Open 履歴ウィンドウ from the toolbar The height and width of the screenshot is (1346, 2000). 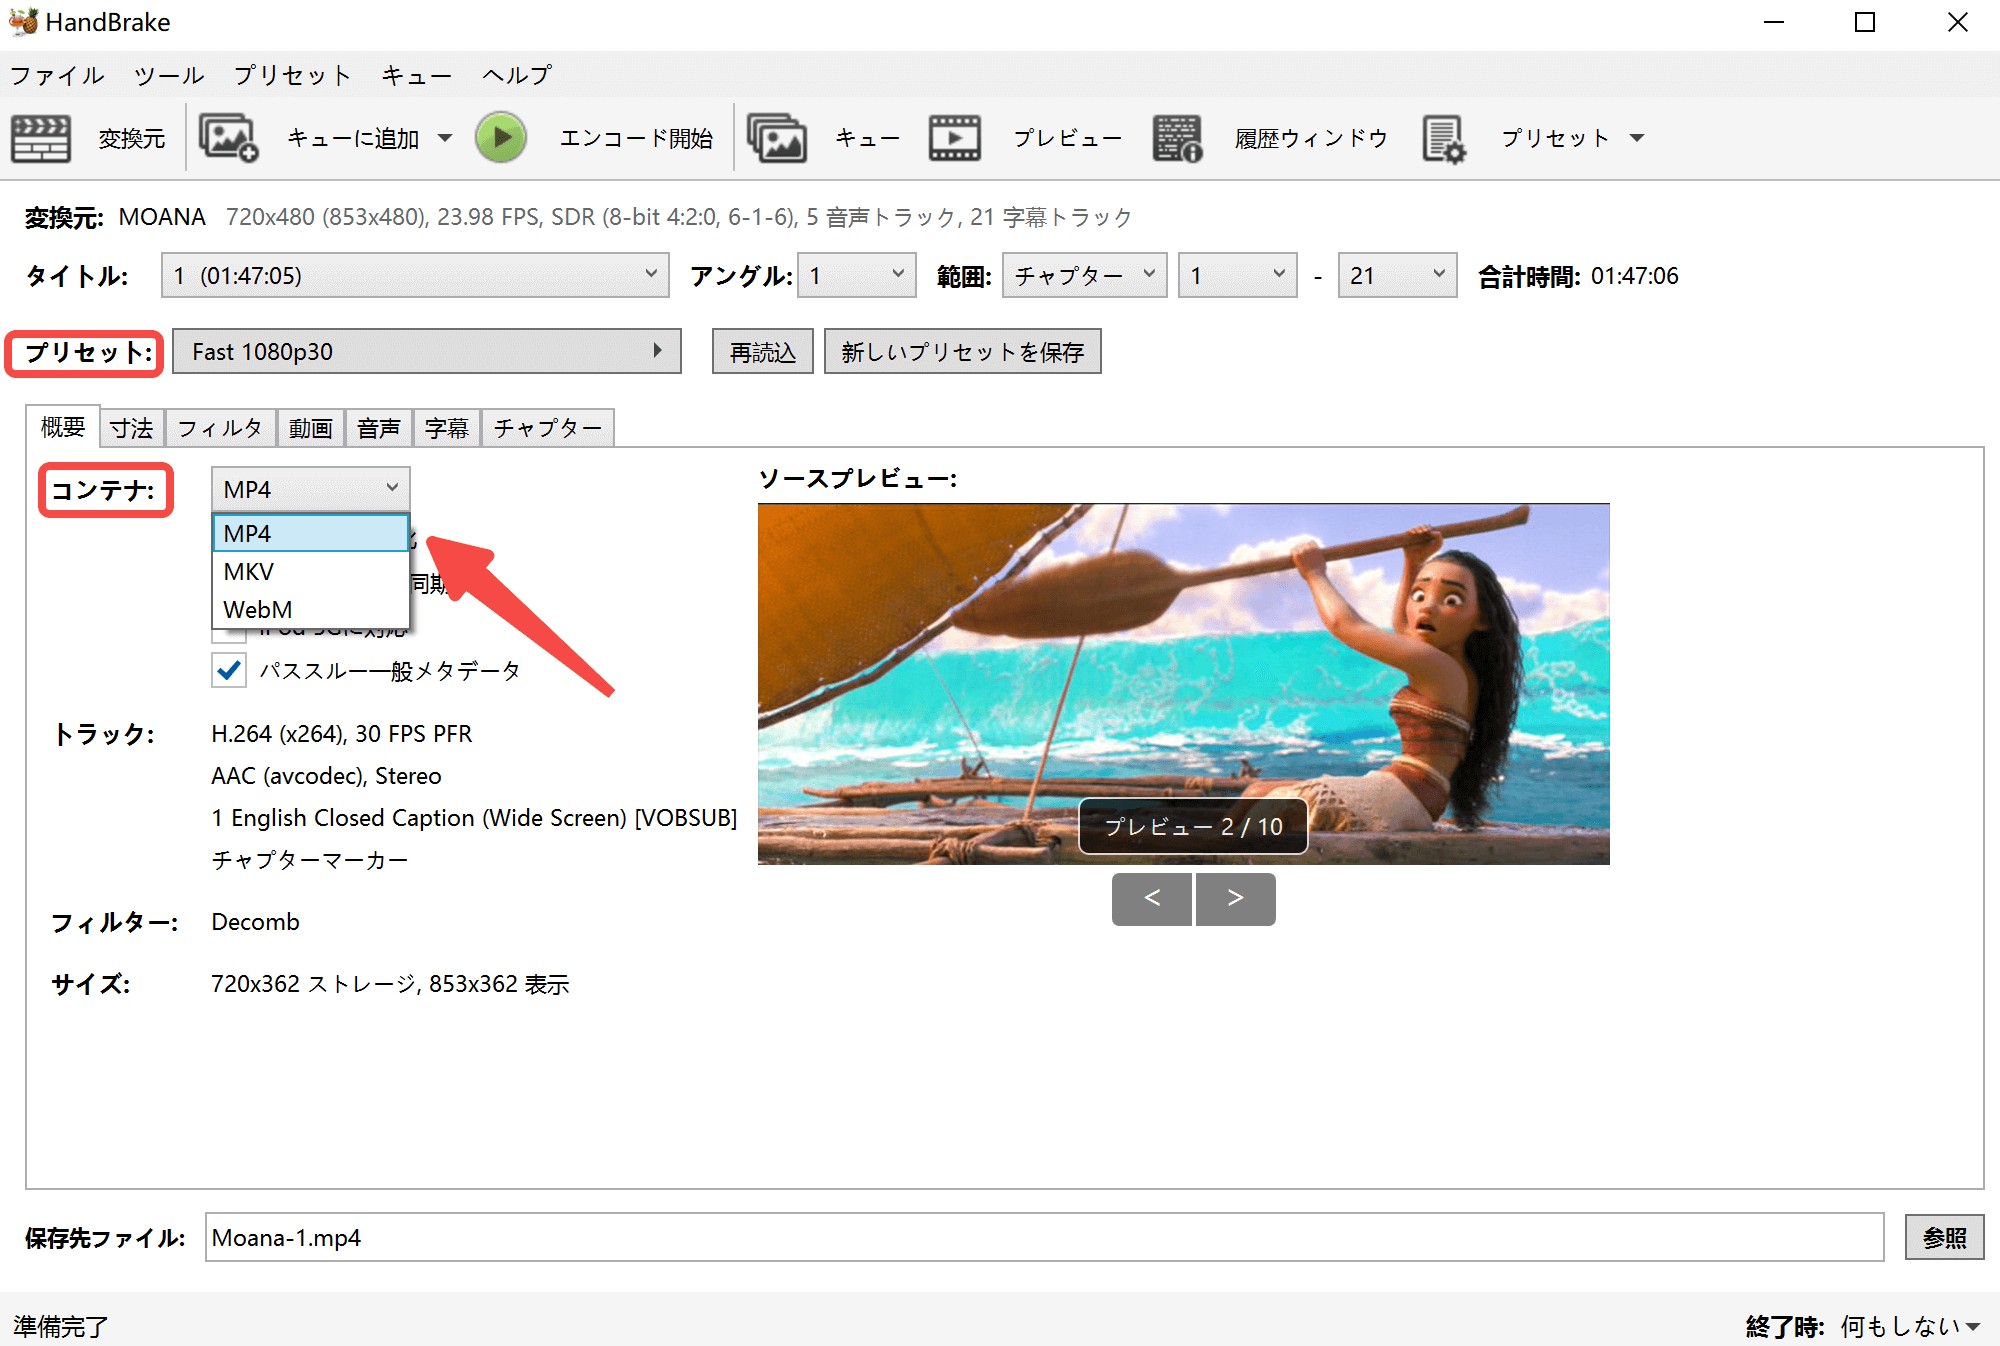click(x=1311, y=139)
